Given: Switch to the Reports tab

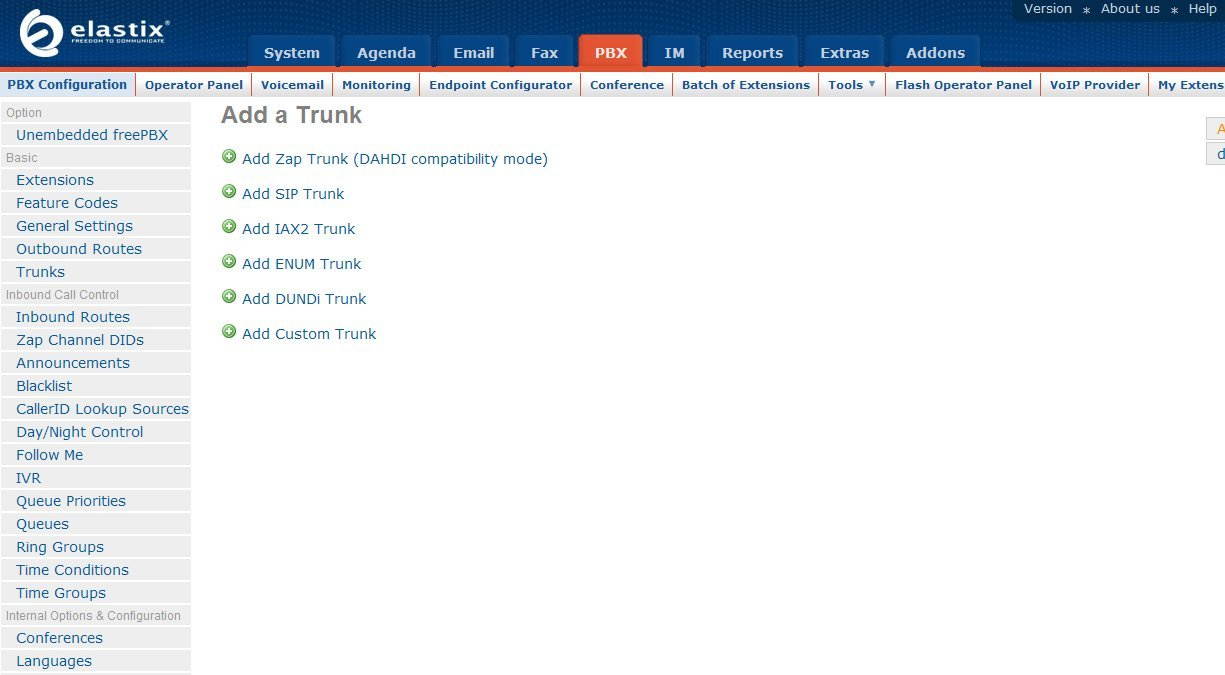Looking at the screenshot, I should [752, 52].
